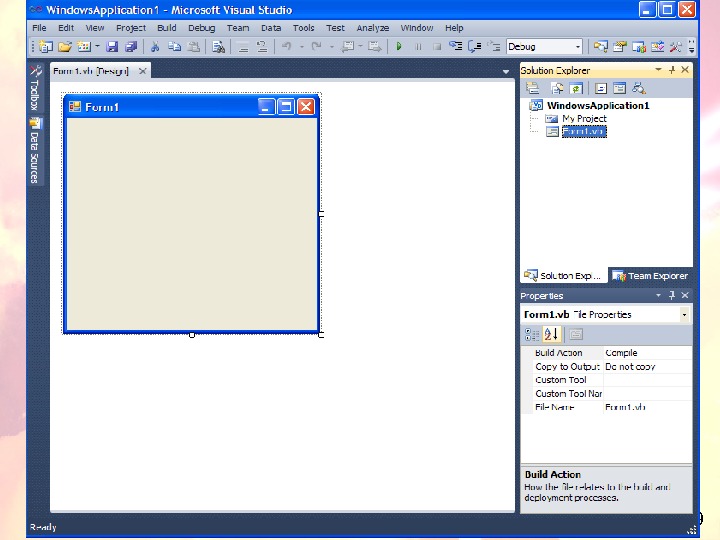Click the Undo arrow icon
The image size is (720, 540).
(287, 46)
